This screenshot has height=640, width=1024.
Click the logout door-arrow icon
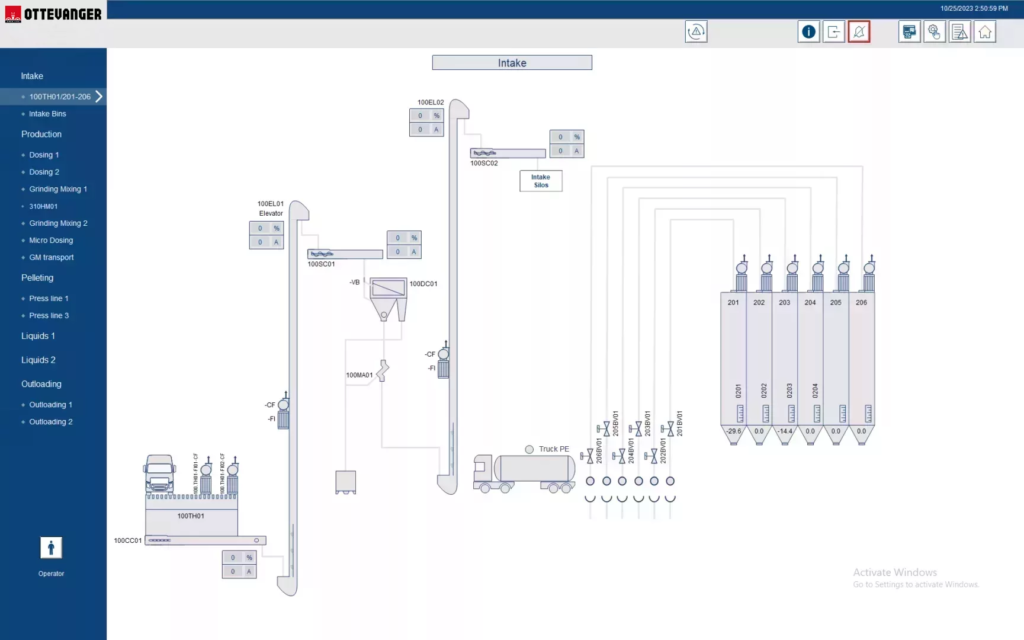point(834,32)
